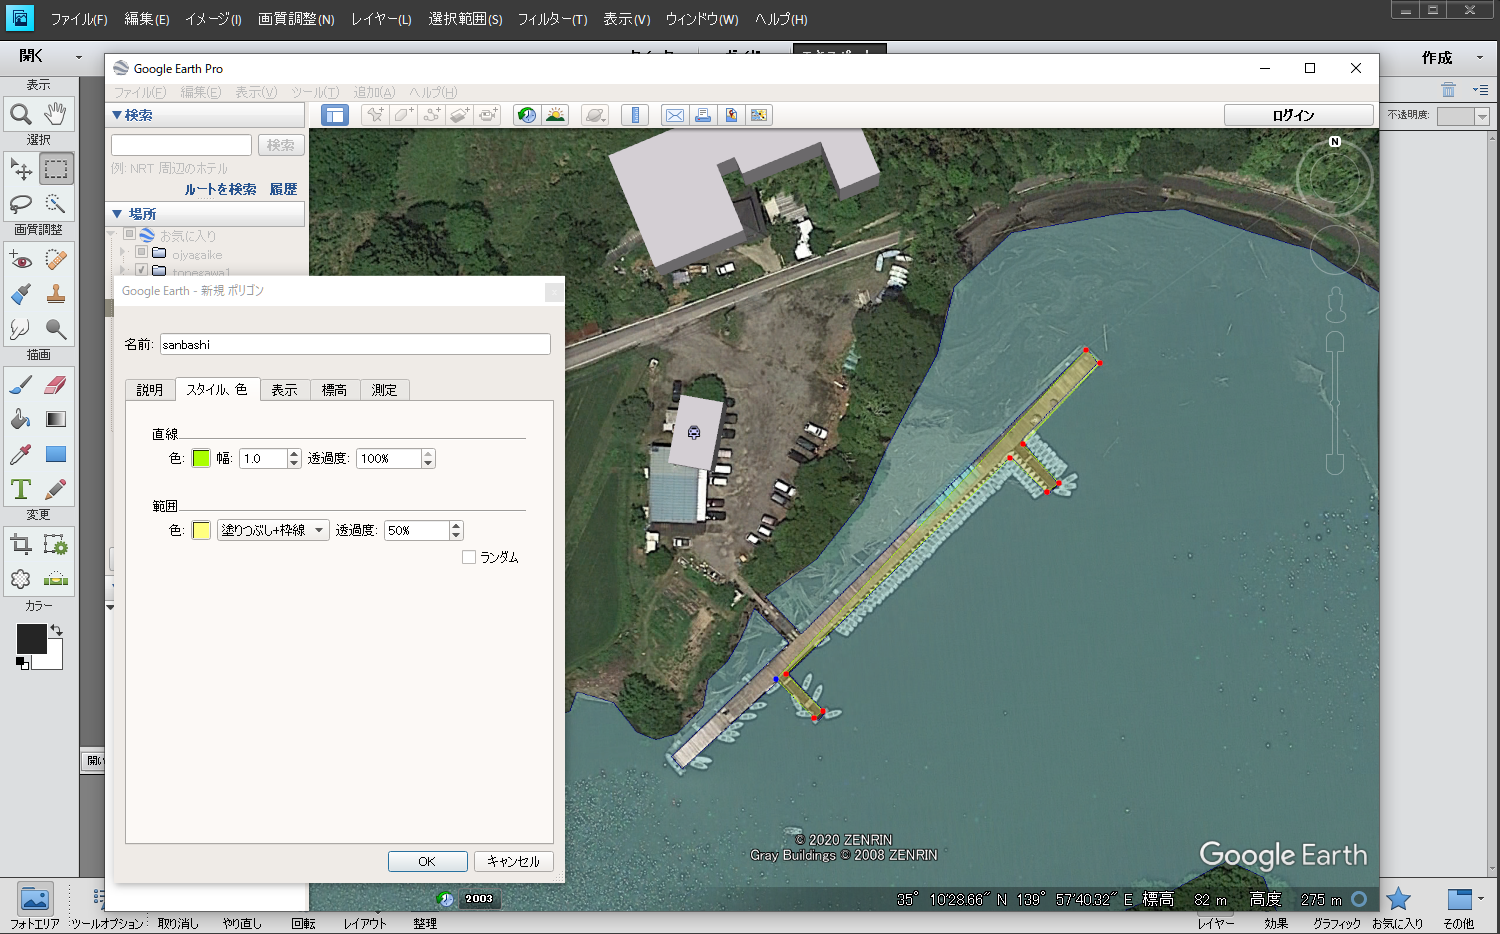Image resolution: width=1500 pixels, height=934 pixels.
Task: Select the Straighten tool
Action: point(56,579)
